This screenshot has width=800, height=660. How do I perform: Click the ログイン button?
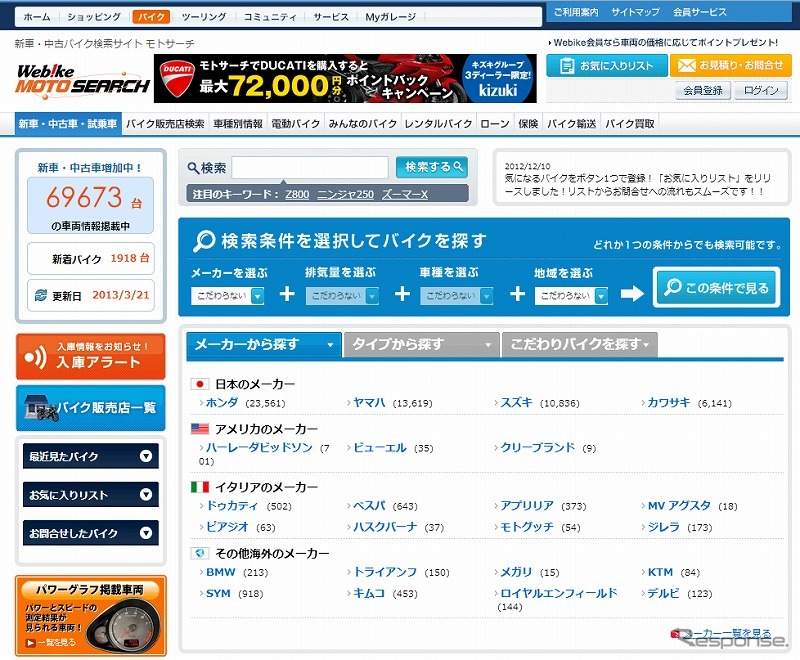[x=761, y=91]
